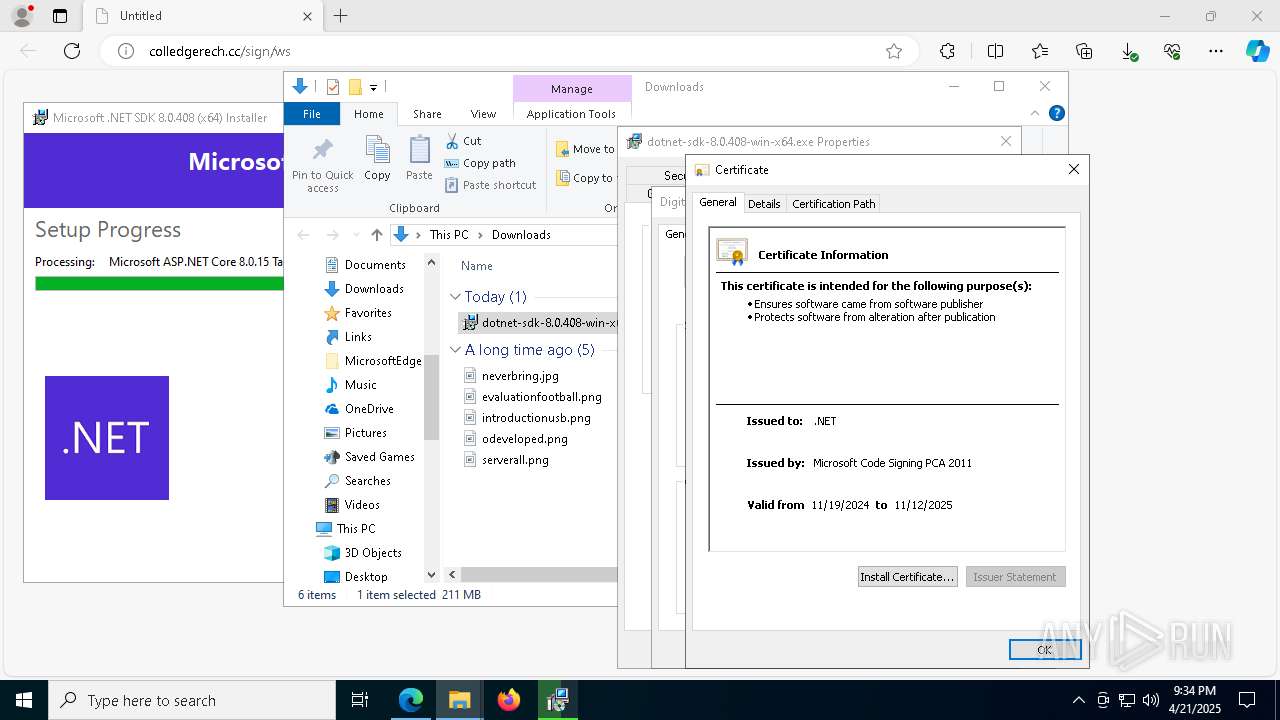Image resolution: width=1280 pixels, height=720 pixels.
Task: Expand breadcrumb arrow after This PC
Action: pyautogui.click(x=480, y=235)
